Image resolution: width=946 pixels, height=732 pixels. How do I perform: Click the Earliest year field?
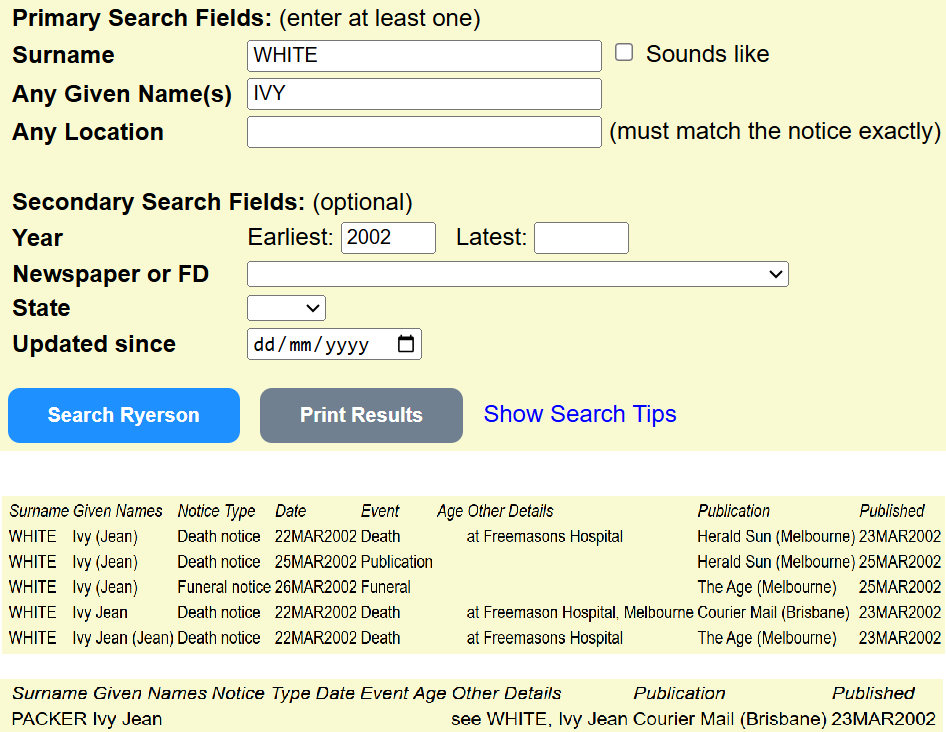388,238
